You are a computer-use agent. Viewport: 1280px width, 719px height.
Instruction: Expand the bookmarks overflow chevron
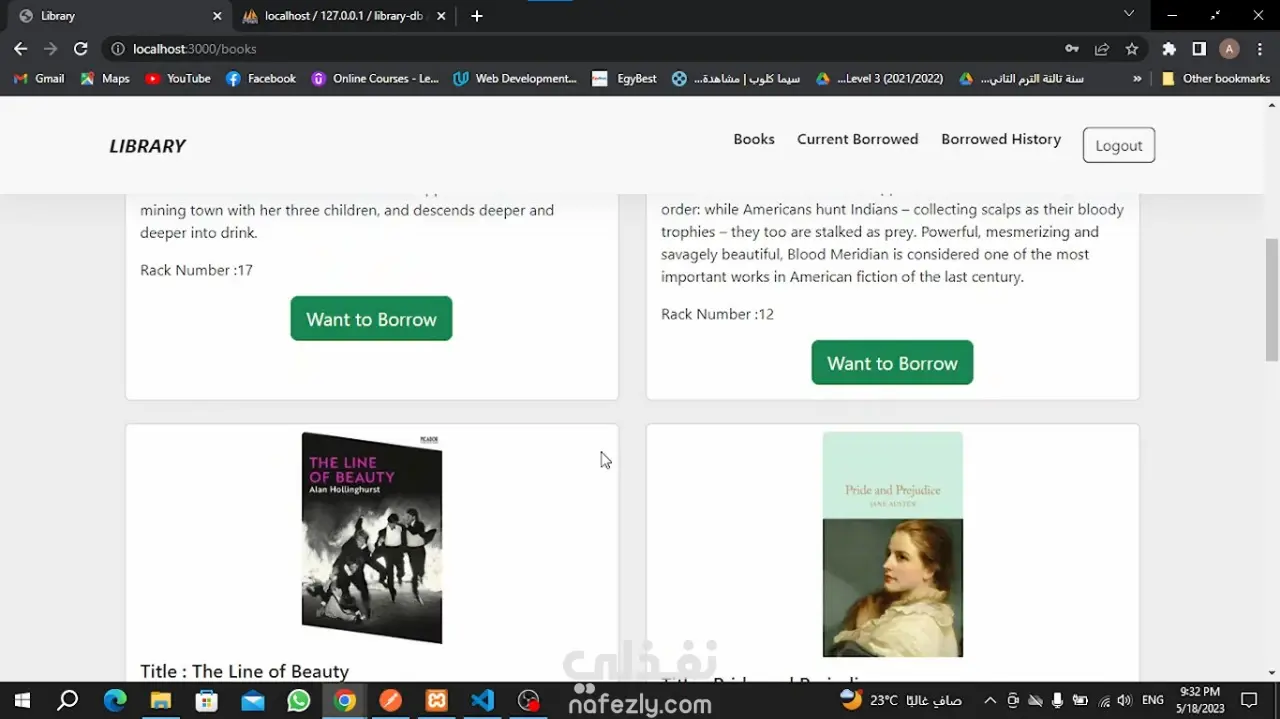(1139, 78)
